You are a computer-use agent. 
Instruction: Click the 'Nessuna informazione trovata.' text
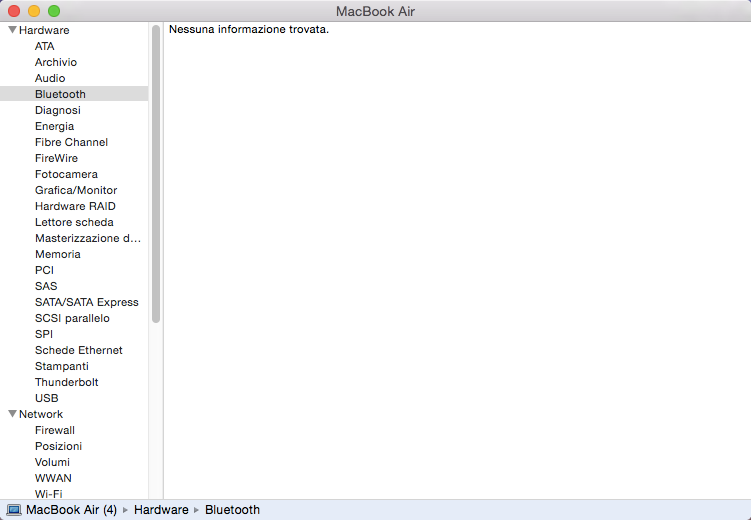(x=249, y=29)
